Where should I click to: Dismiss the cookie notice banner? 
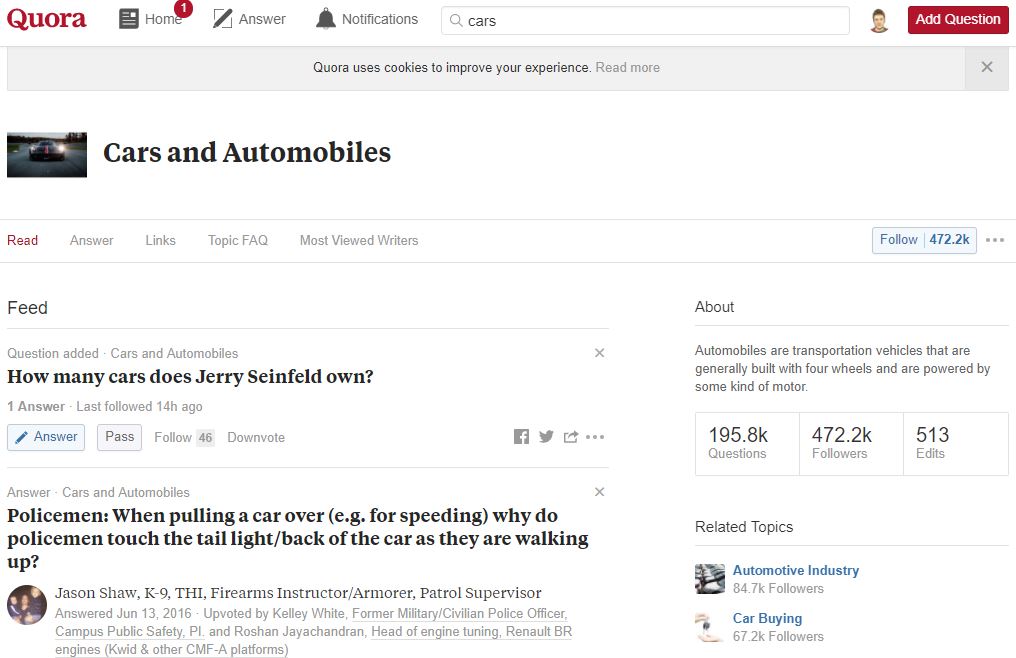(987, 67)
